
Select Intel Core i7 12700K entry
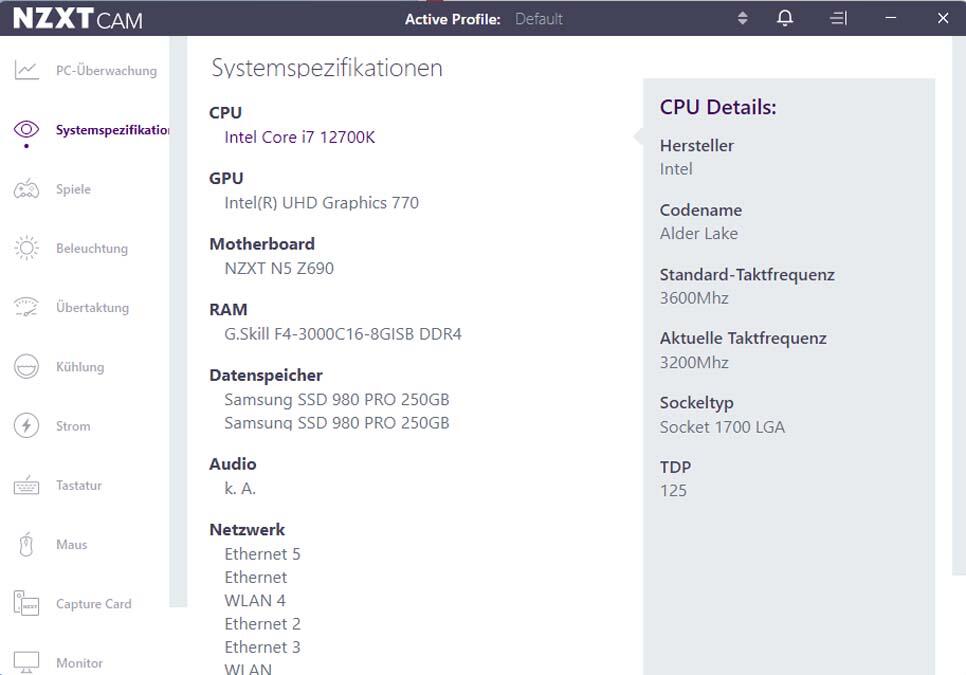[x=299, y=137]
